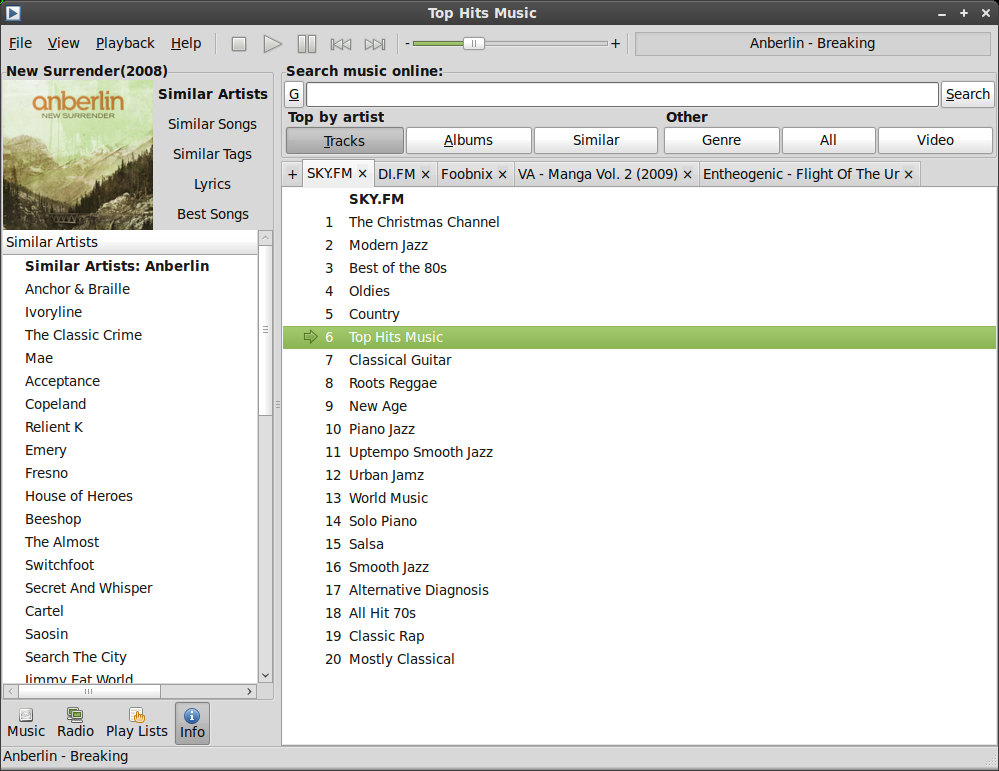
Task: Select the Albums filter button
Action: pos(468,140)
